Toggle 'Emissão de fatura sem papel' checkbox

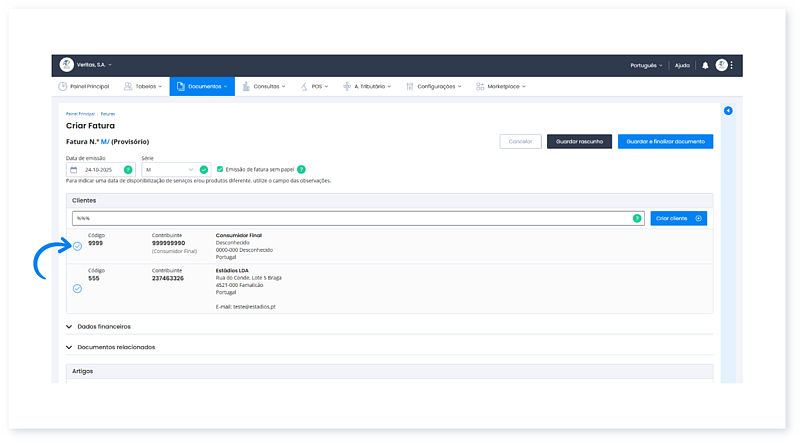220,170
